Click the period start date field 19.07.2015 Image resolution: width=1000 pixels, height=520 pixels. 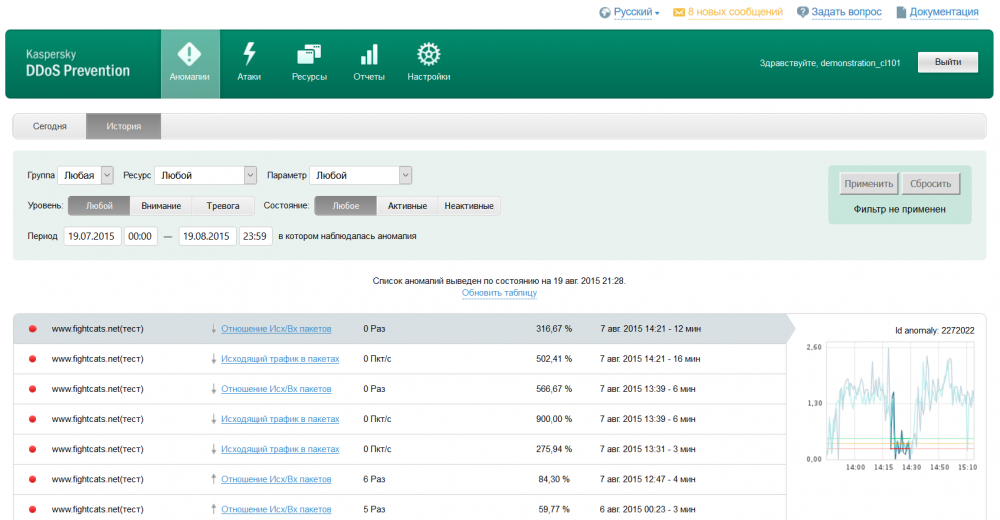[x=92, y=237]
